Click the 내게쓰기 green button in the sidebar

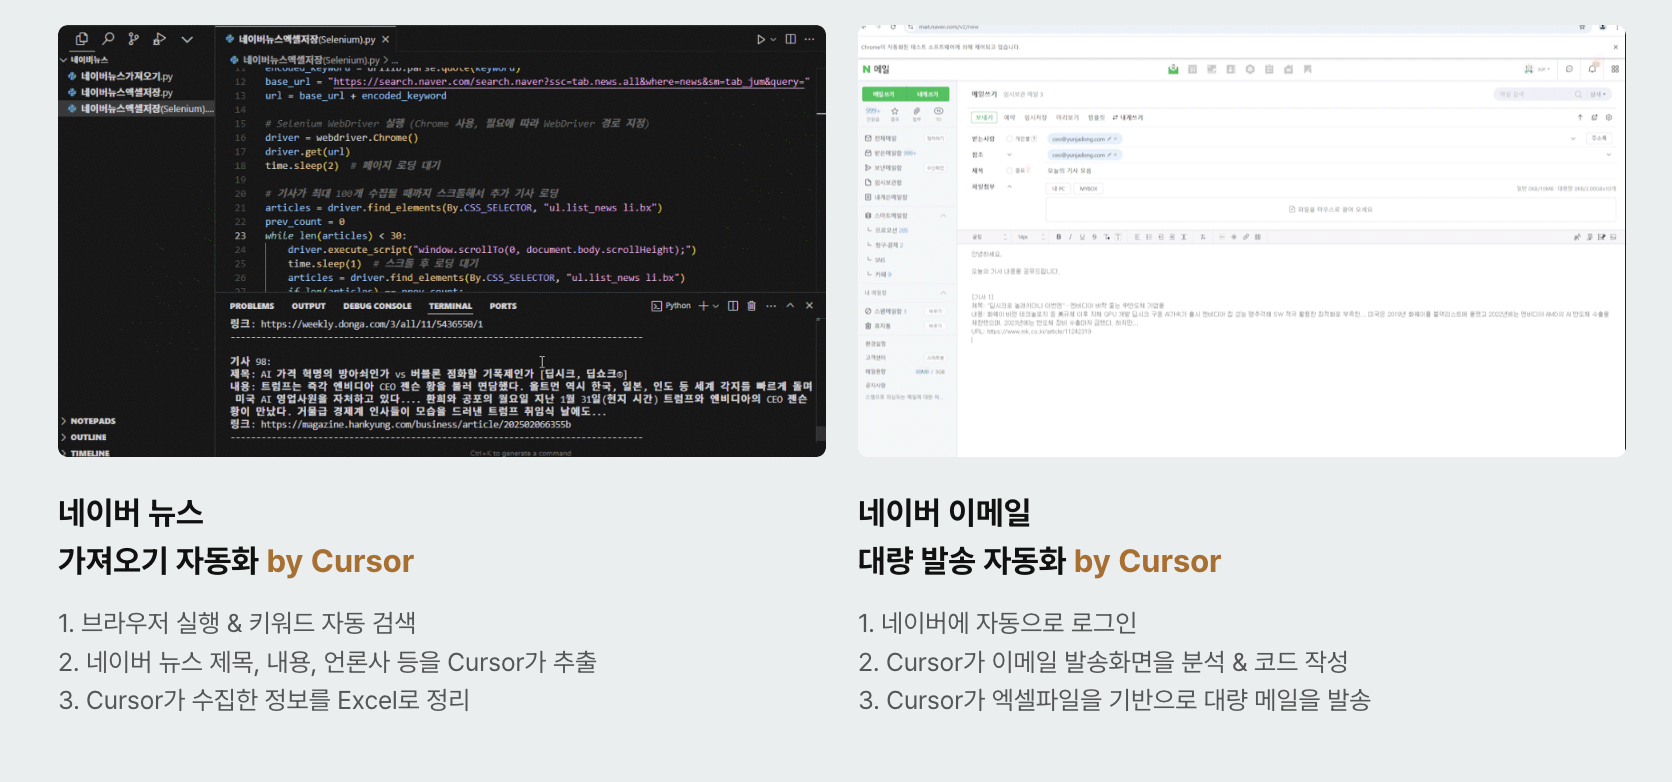click(928, 94)
